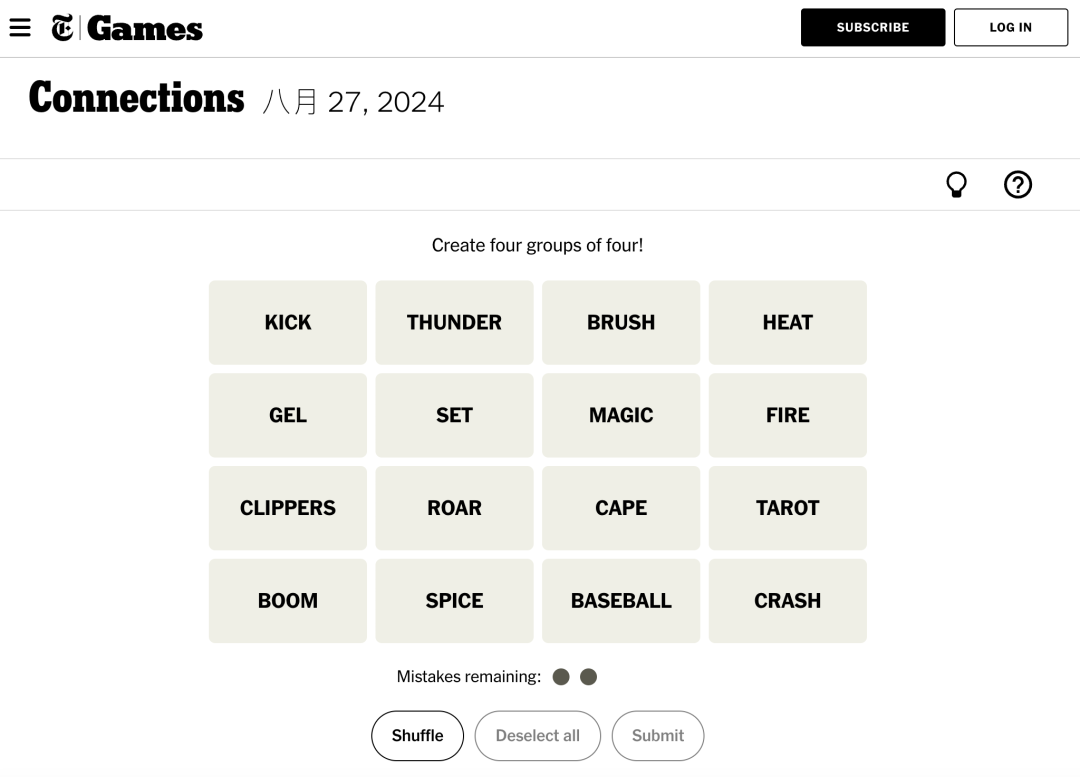Choose the BASEBALL tile

click(x=621, y=601)
